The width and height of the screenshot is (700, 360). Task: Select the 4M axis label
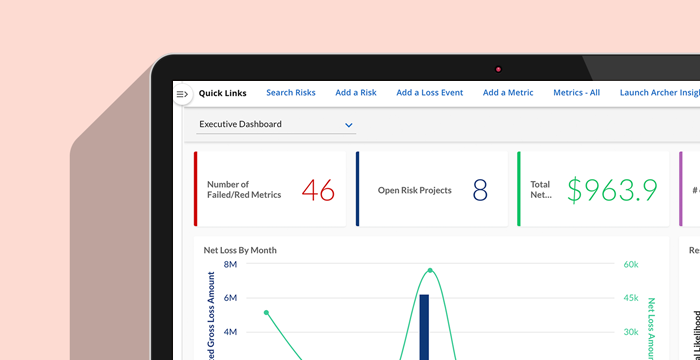[230, 332]
